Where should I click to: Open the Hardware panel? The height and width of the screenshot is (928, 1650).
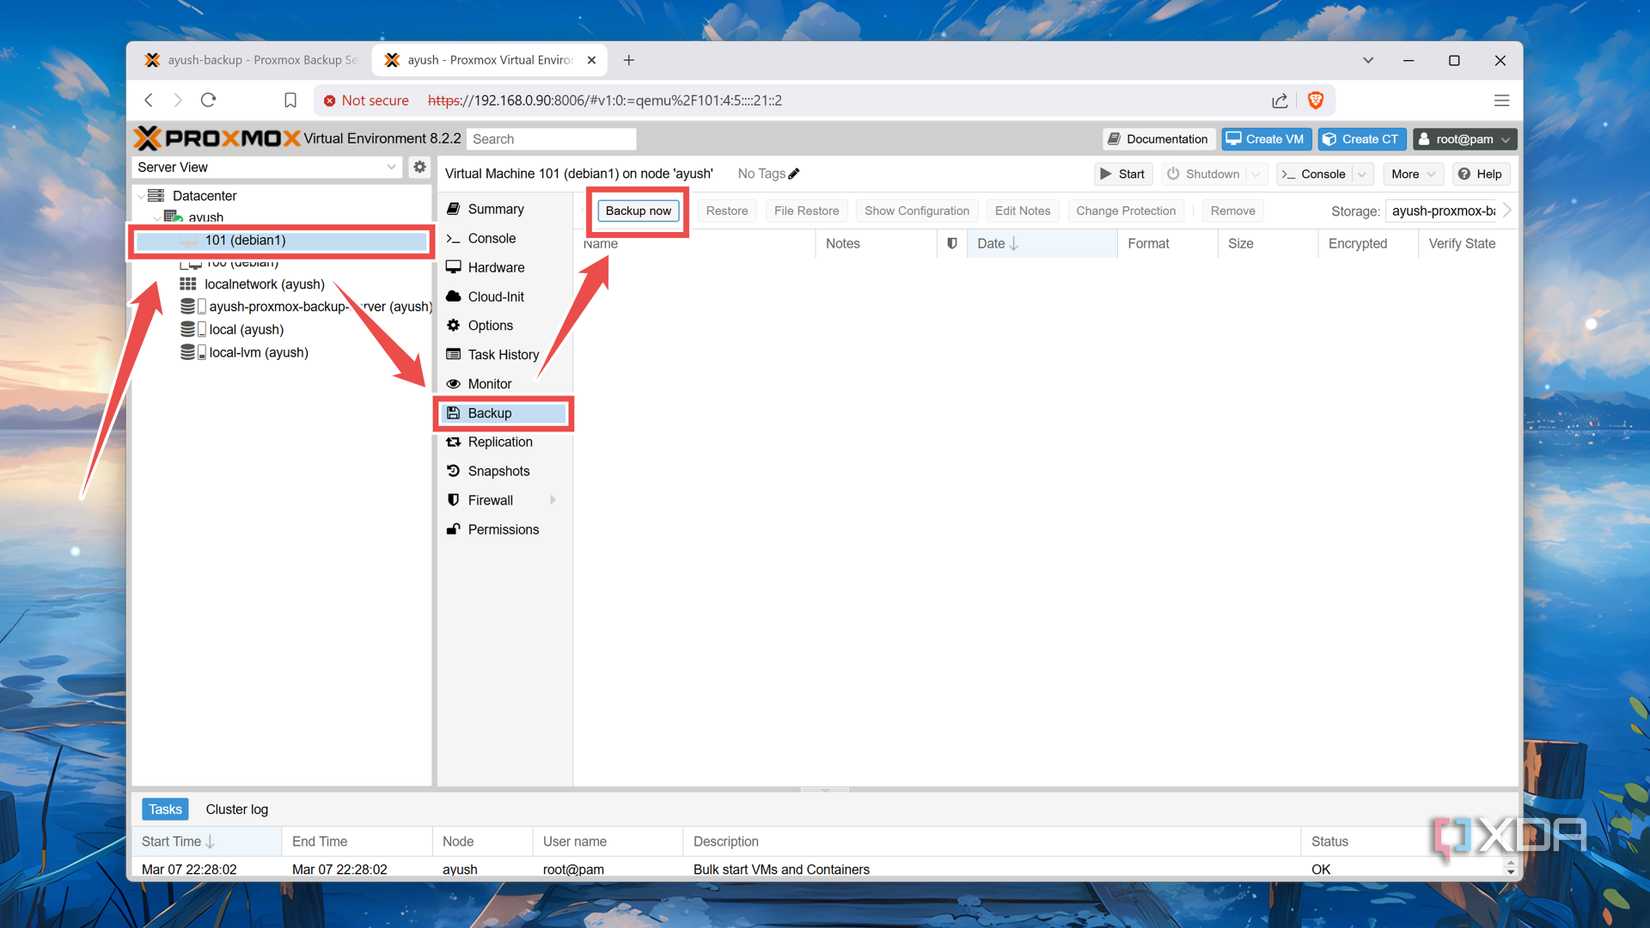point(495,267)
